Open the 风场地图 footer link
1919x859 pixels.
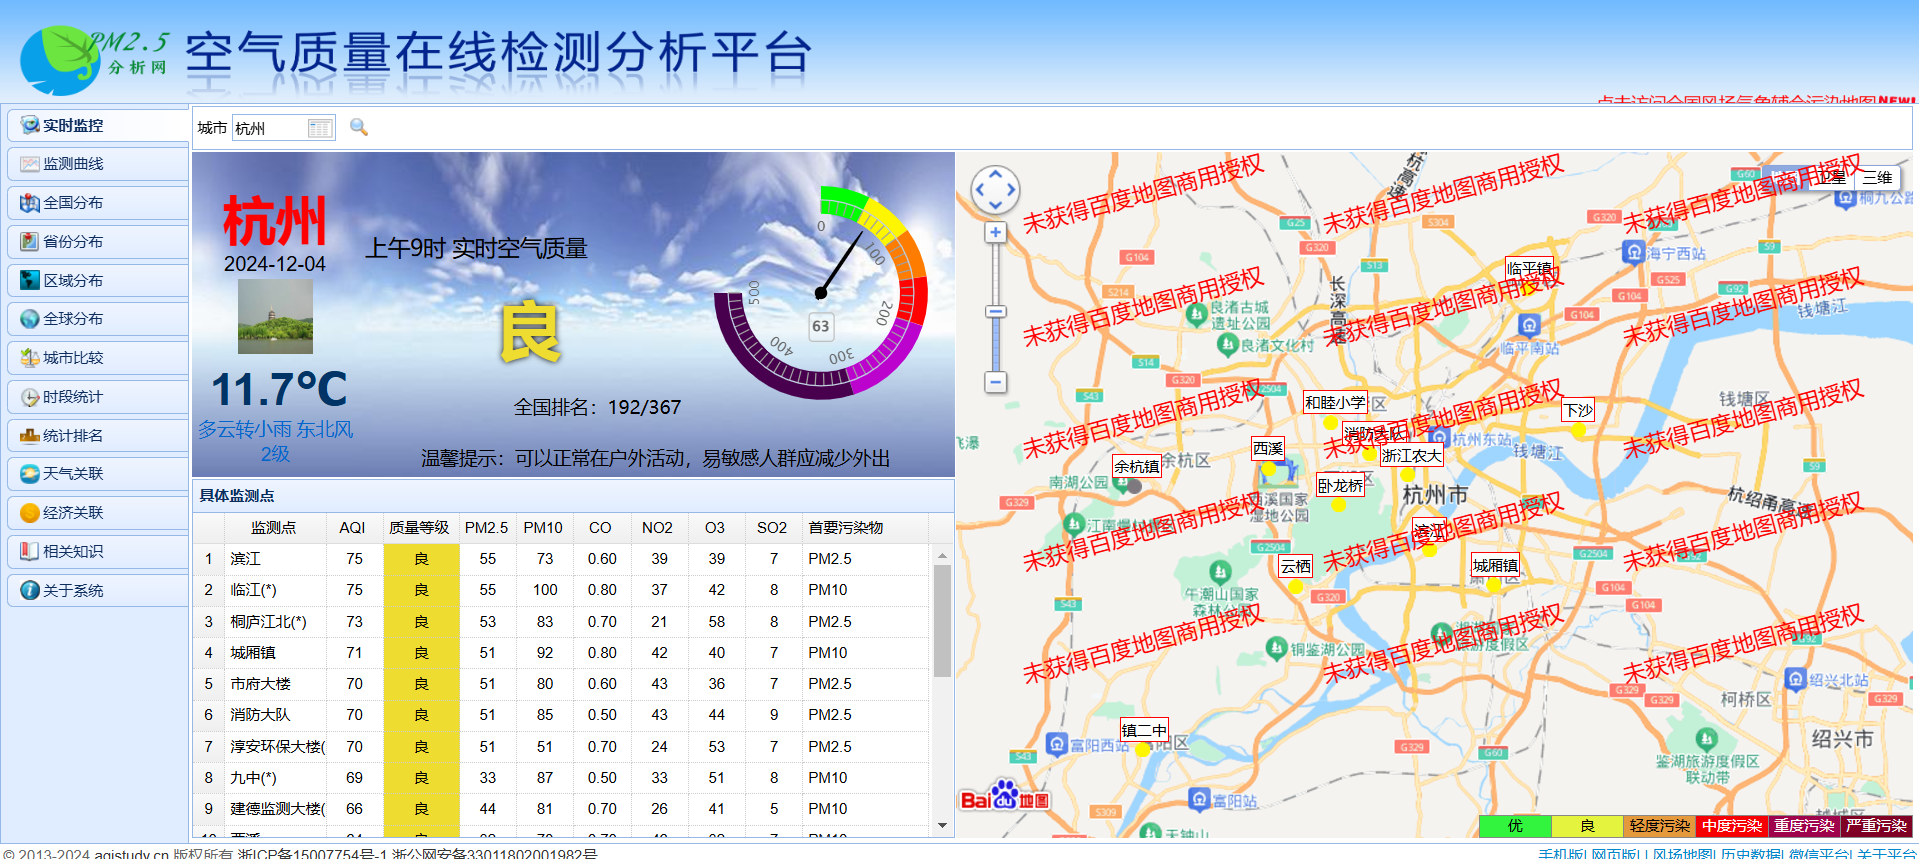click(1682, 853)
